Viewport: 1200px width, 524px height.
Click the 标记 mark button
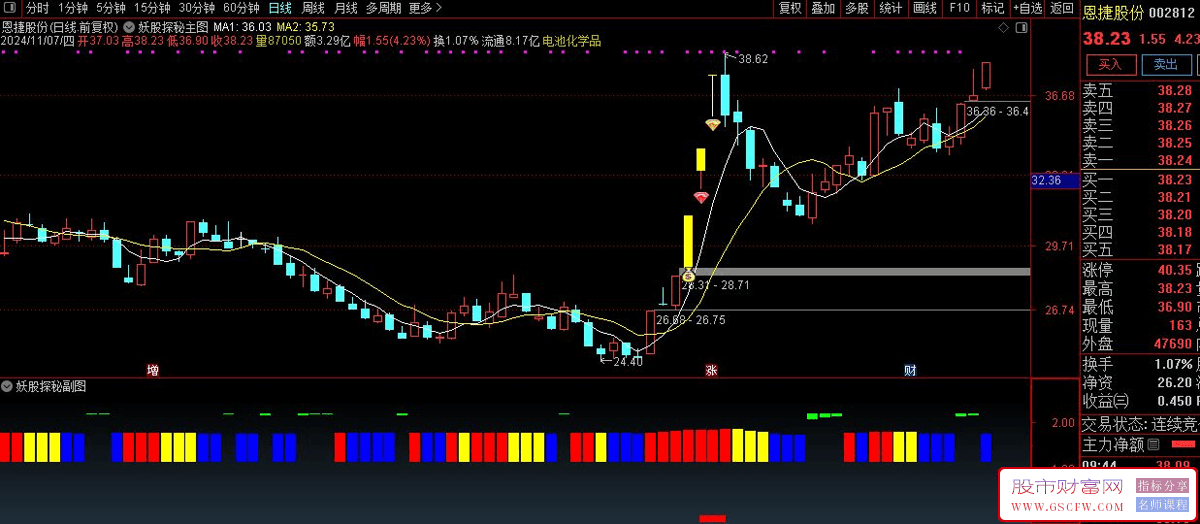(992, 8)
